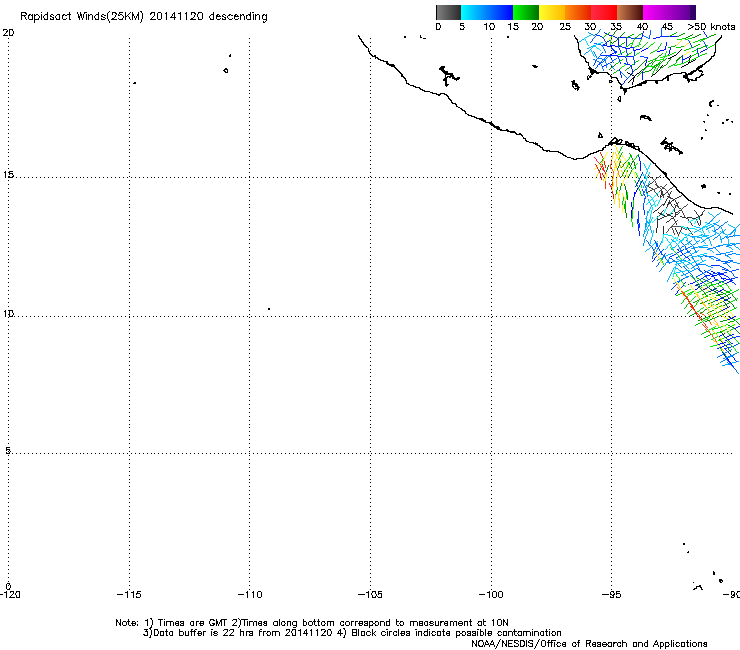Click the brown 35–40 knots legend segment
Image resolution: width=740 pixels, height=650 pixels.
coord(630,12)
